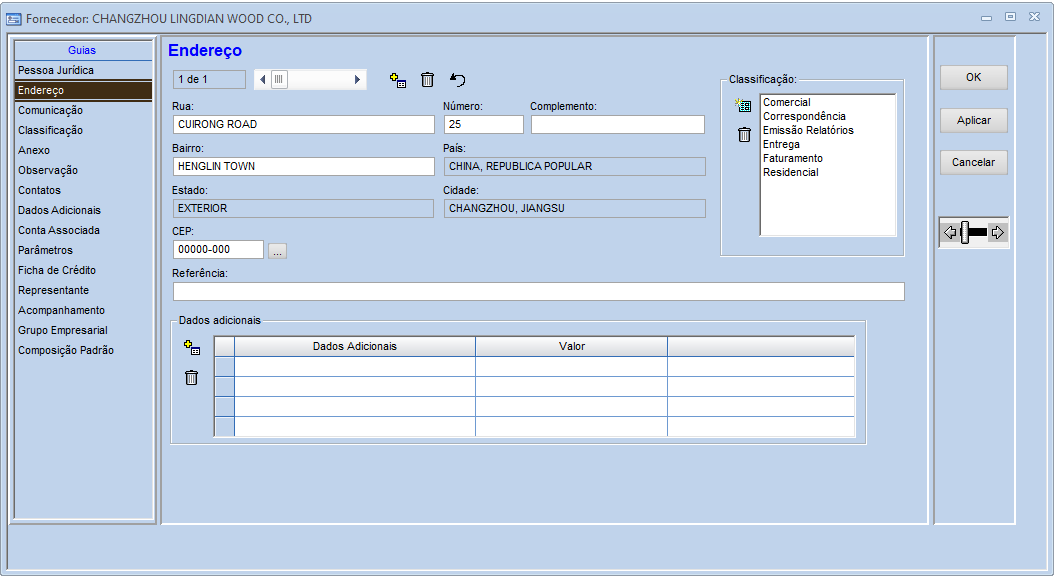Open CEP lookup with the ellipsis button
The image size is (1054, 576).
pos(277,251)
